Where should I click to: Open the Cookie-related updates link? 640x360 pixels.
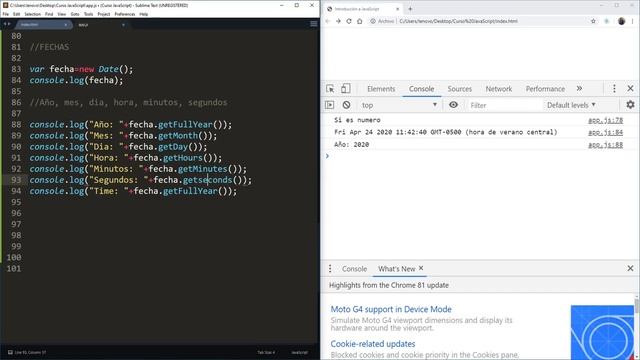click(x=373, y=344)
